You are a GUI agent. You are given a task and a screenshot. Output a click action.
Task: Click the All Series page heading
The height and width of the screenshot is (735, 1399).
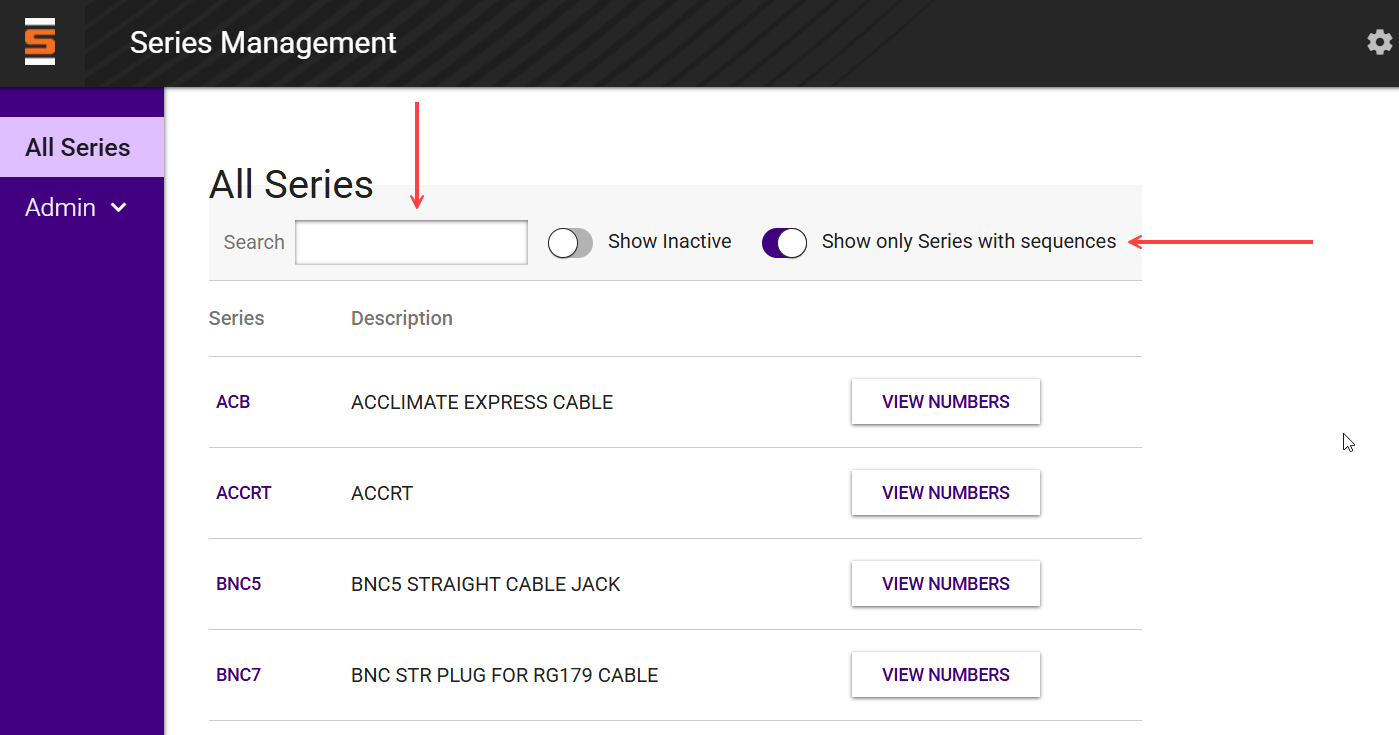[x=291, y=185]
